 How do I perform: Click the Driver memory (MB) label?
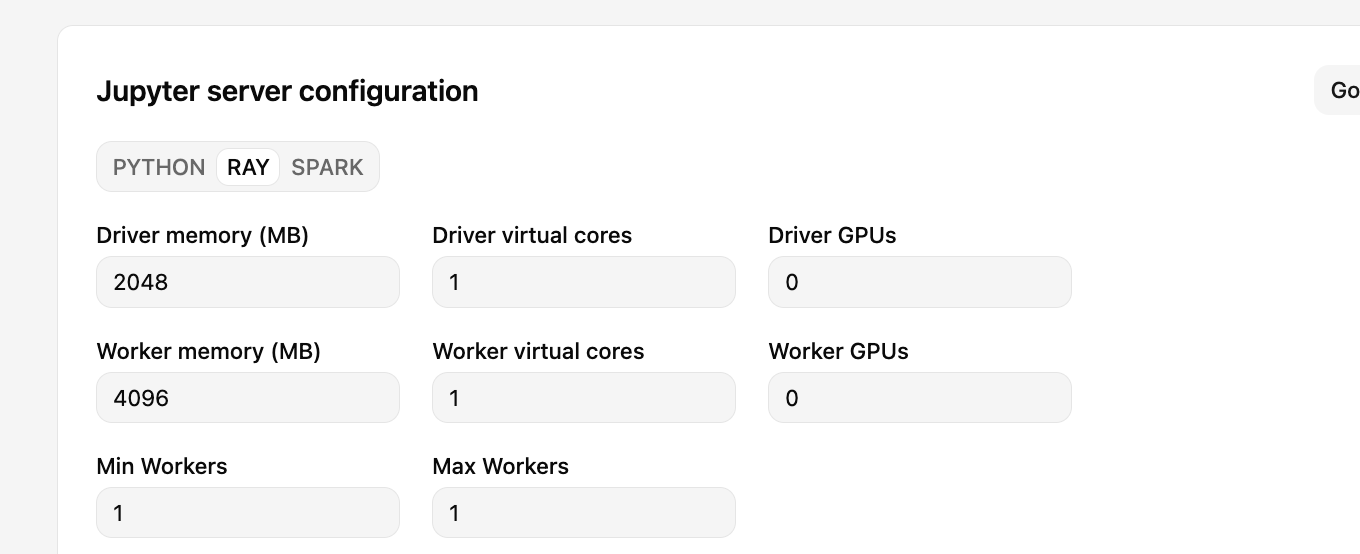point(203,236)
